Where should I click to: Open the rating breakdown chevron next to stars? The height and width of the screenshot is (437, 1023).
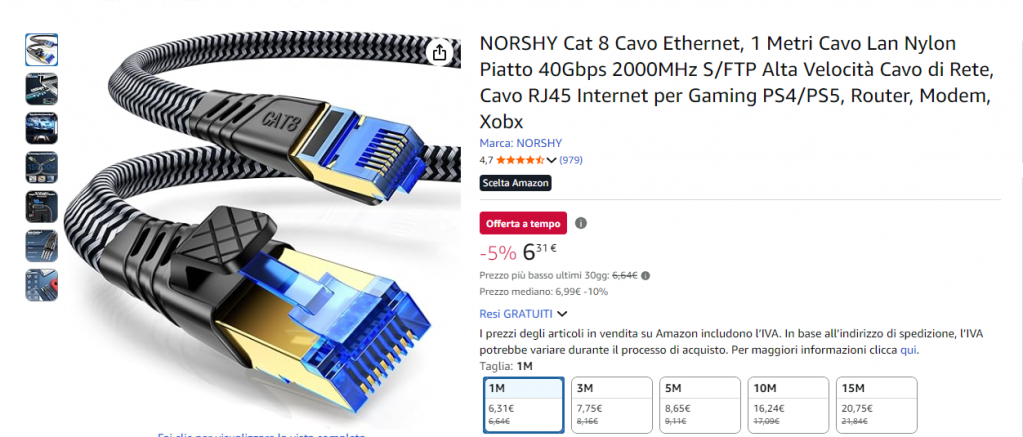[x=551, y=160]
